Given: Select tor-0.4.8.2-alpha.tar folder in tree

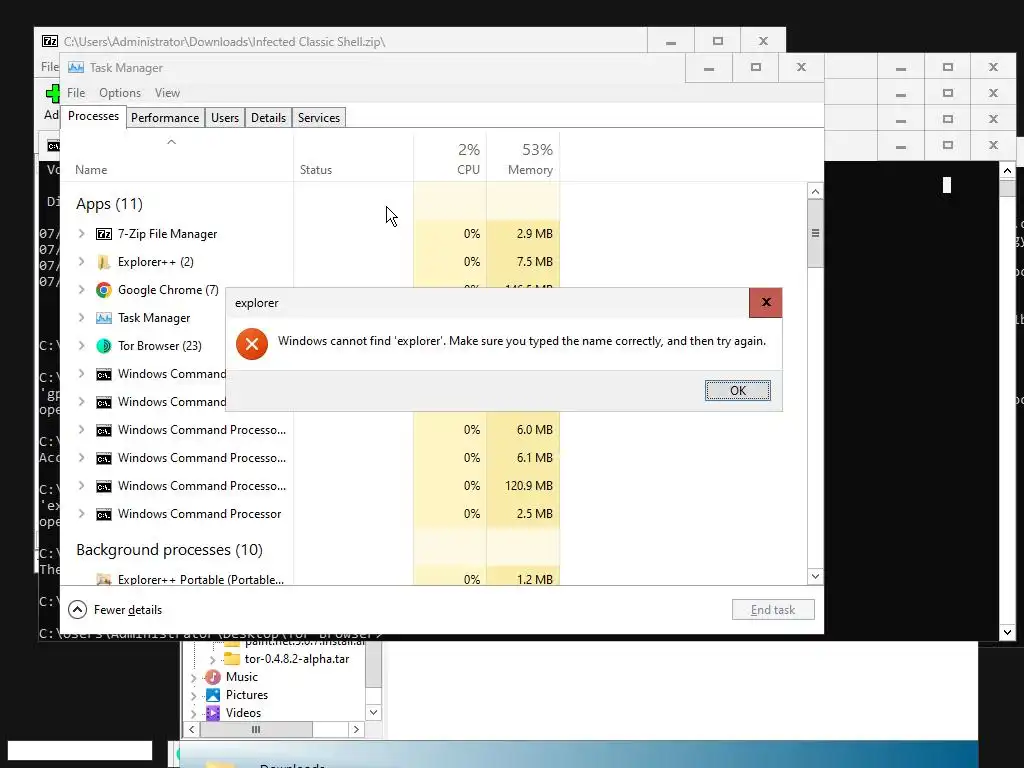Looking at the screenshot, I should click(x=296, y=659).
